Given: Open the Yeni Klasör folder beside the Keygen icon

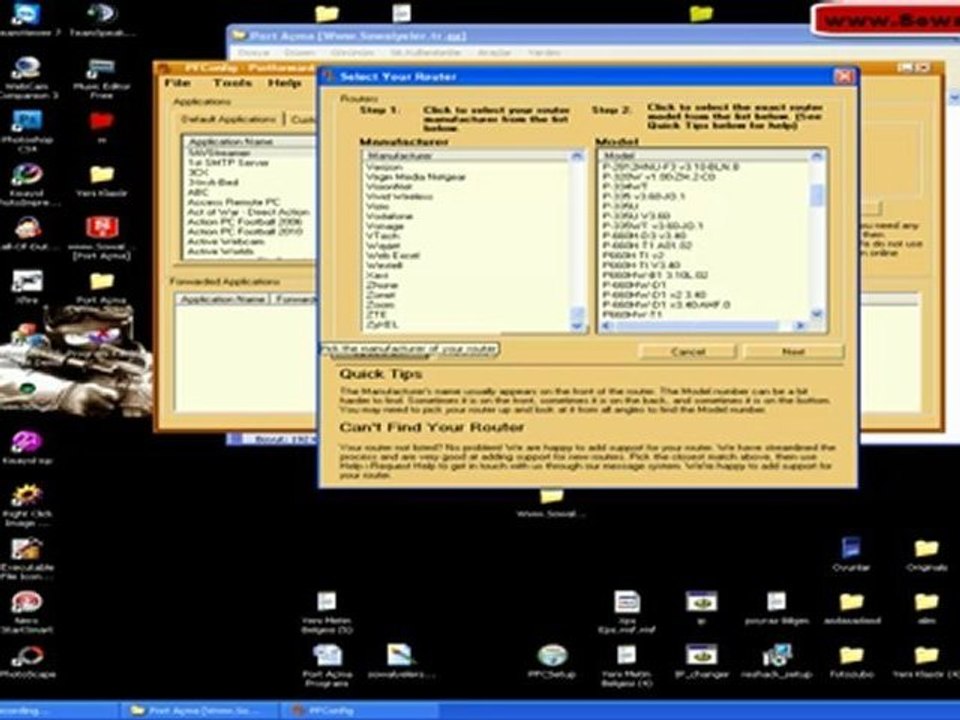Looking at the screenshot, I should (102, 181).
